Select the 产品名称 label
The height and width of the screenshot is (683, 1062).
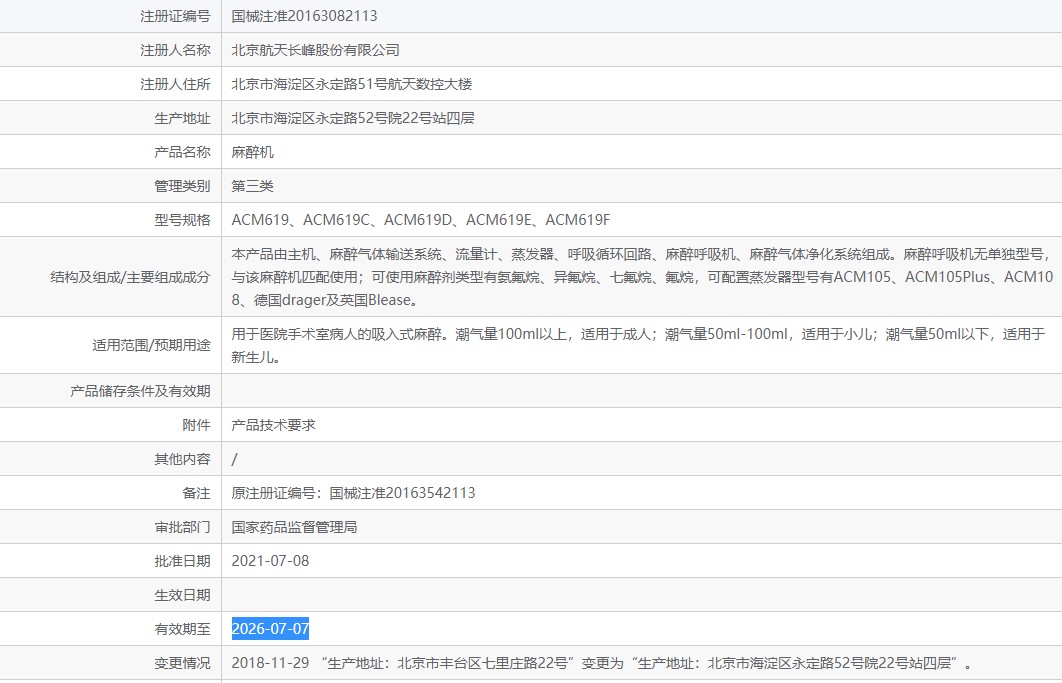point(182,152)
